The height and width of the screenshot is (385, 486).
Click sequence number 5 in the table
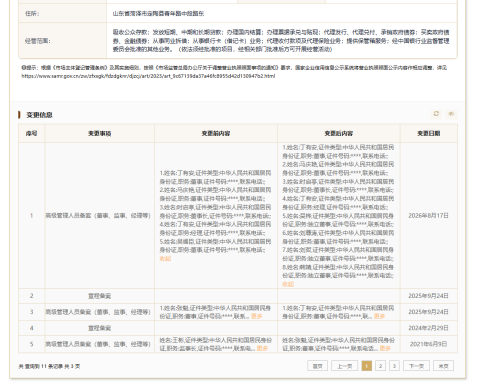32,344
